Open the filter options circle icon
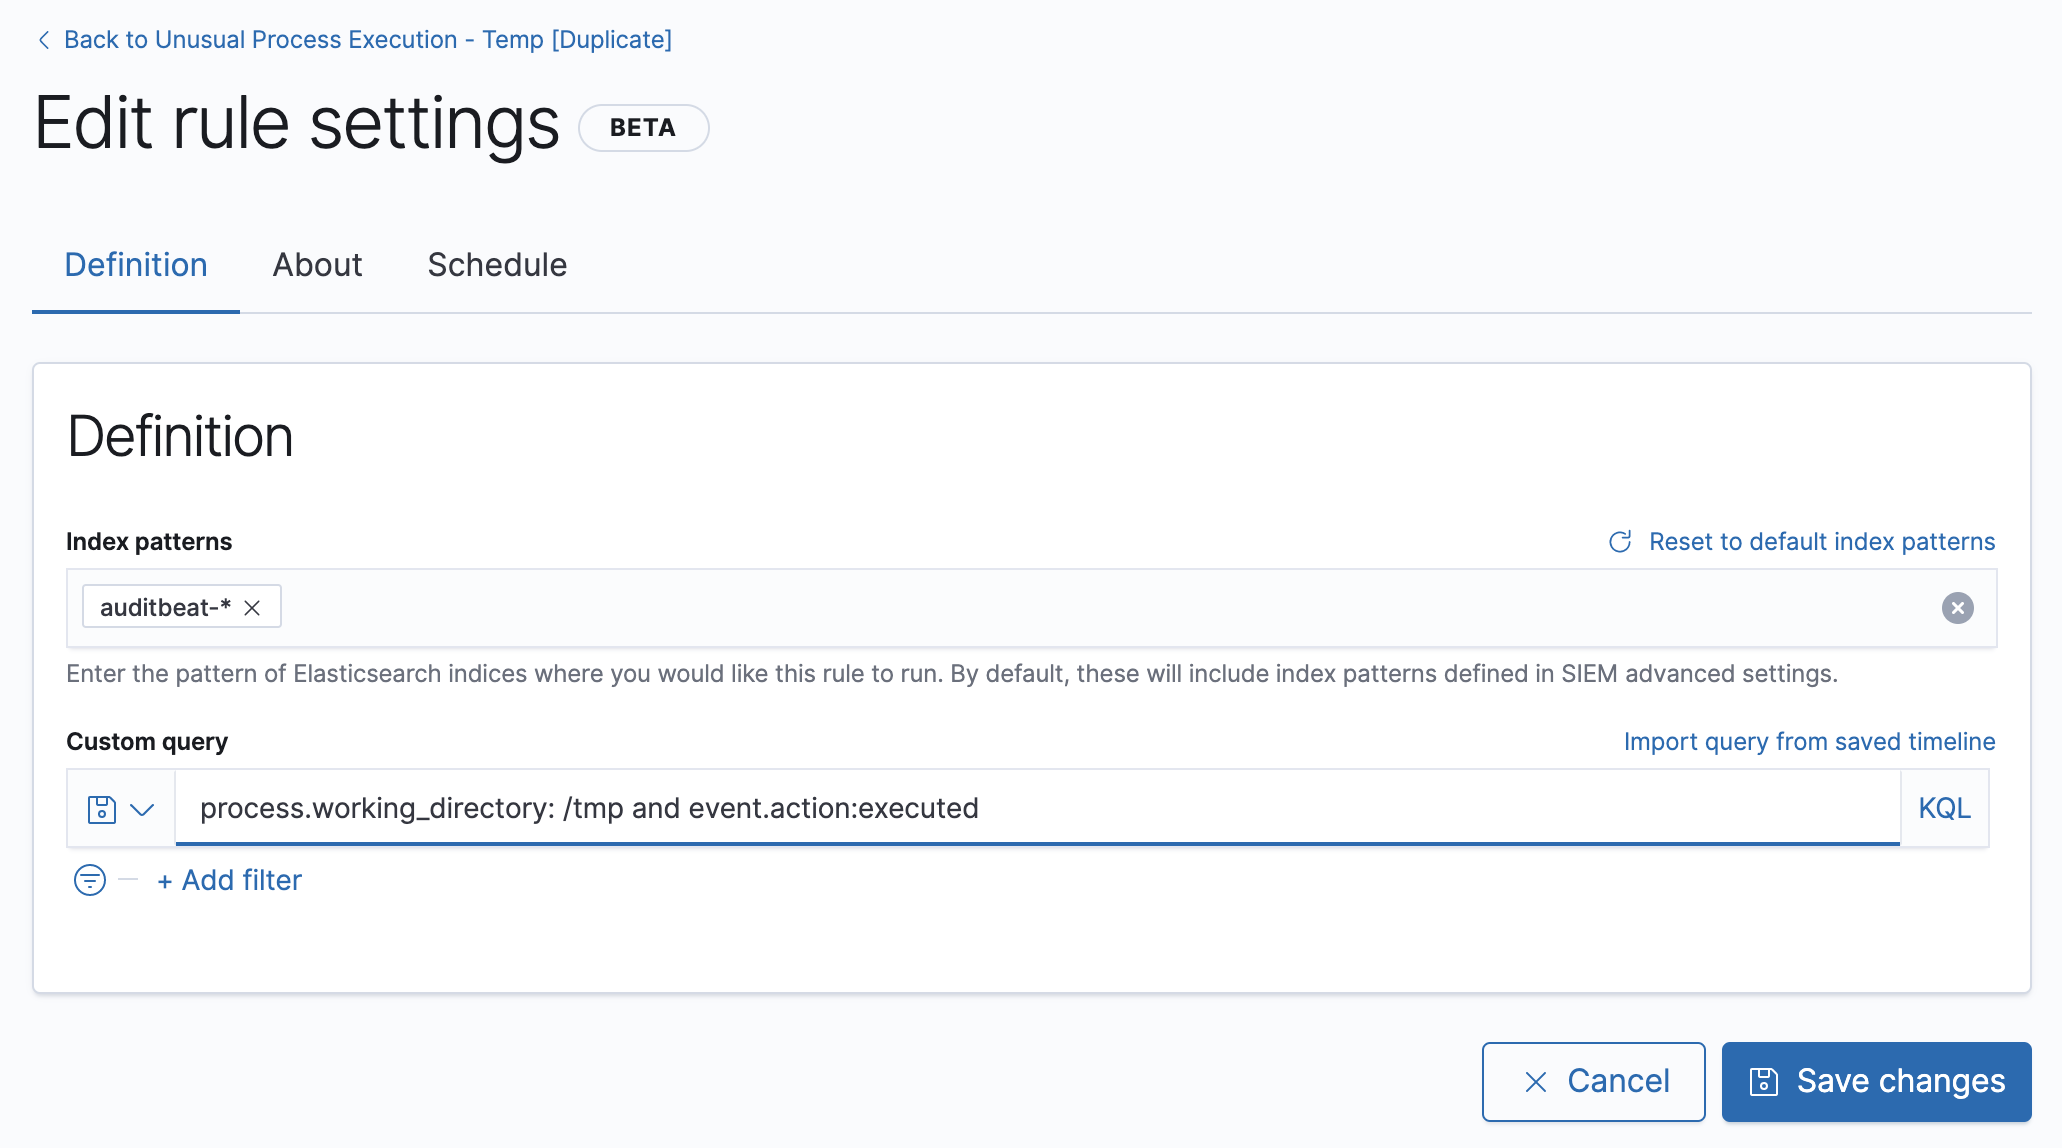The width and height of the screenshot is (2062, 1148). coord(90,880)
